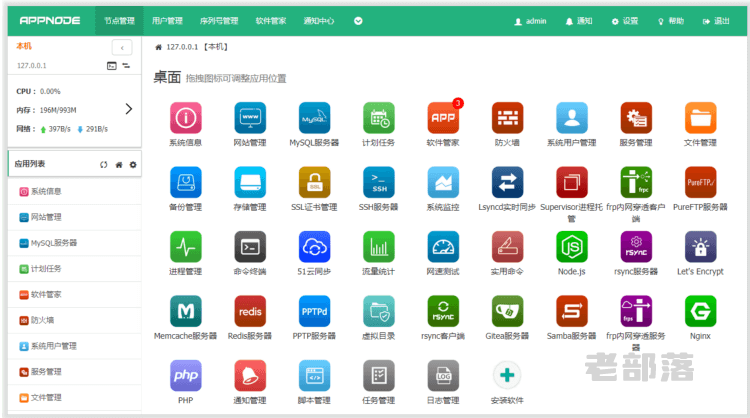
Task: Open the PHP desktop icon
Action: [186, 375]
